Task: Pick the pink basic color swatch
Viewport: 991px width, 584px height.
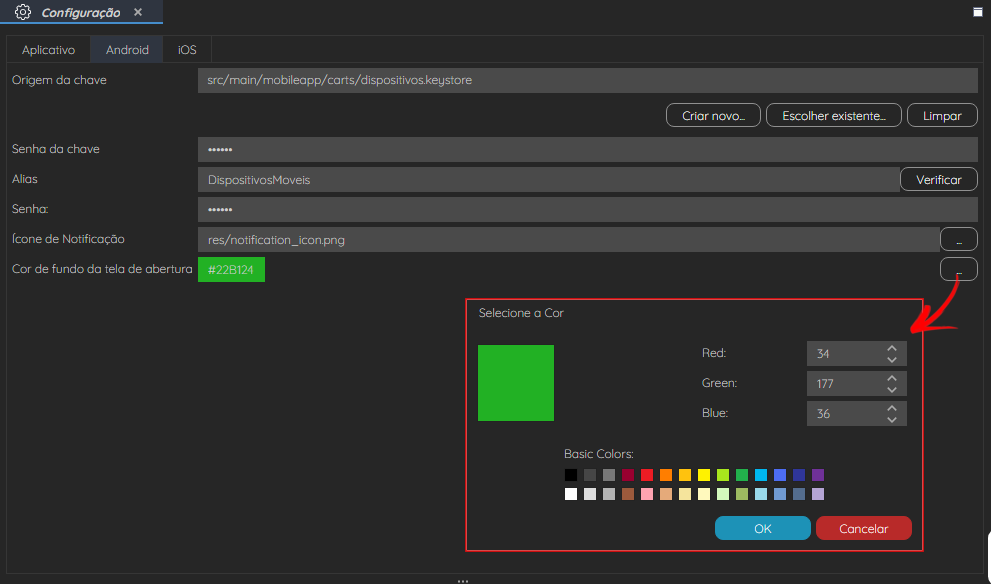Action: pos(647,494)
